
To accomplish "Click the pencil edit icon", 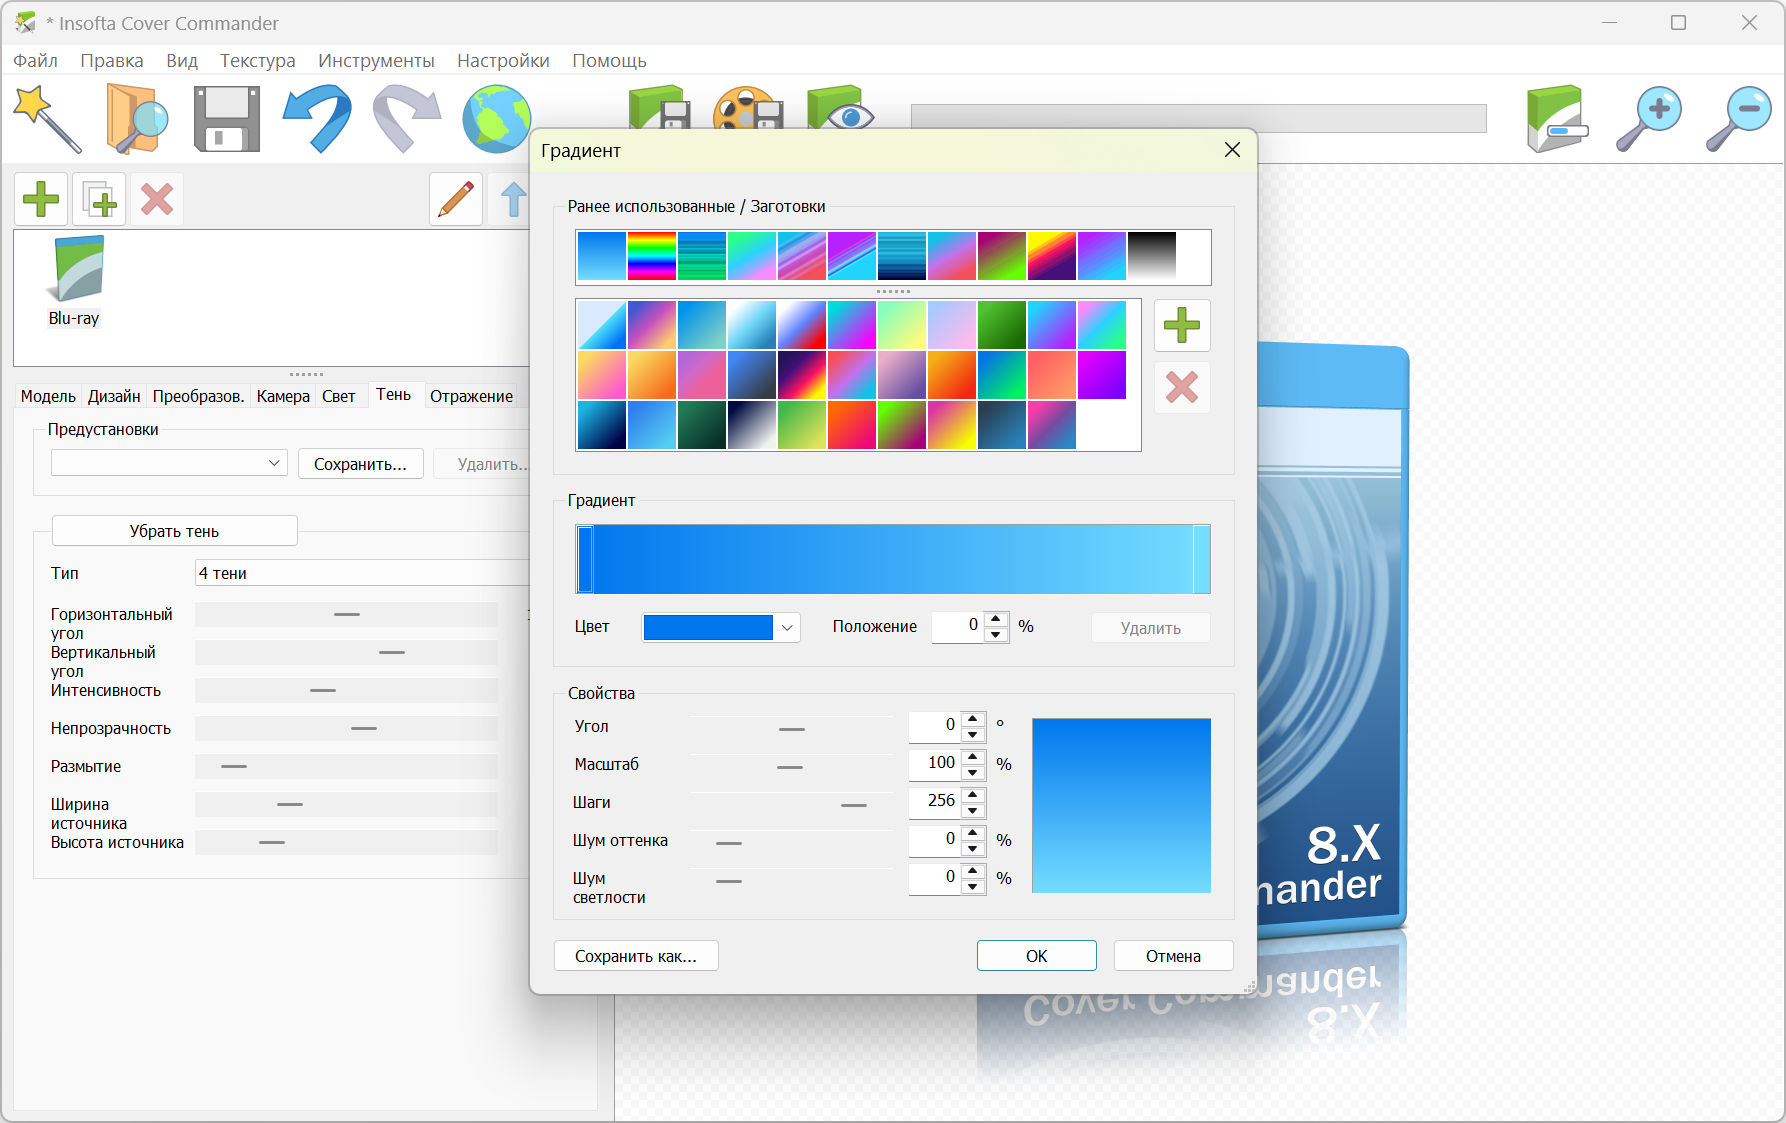I will tap(456, 199).
